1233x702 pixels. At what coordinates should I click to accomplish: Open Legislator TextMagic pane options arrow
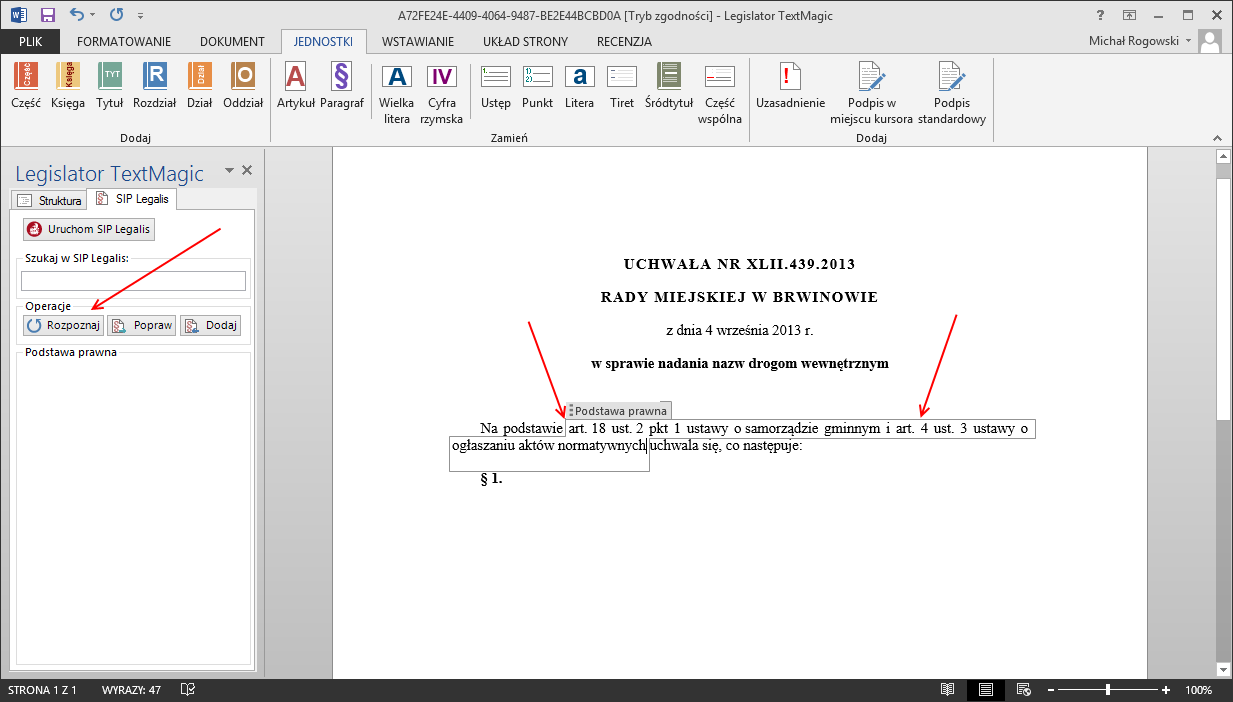[x=228, y=171]
